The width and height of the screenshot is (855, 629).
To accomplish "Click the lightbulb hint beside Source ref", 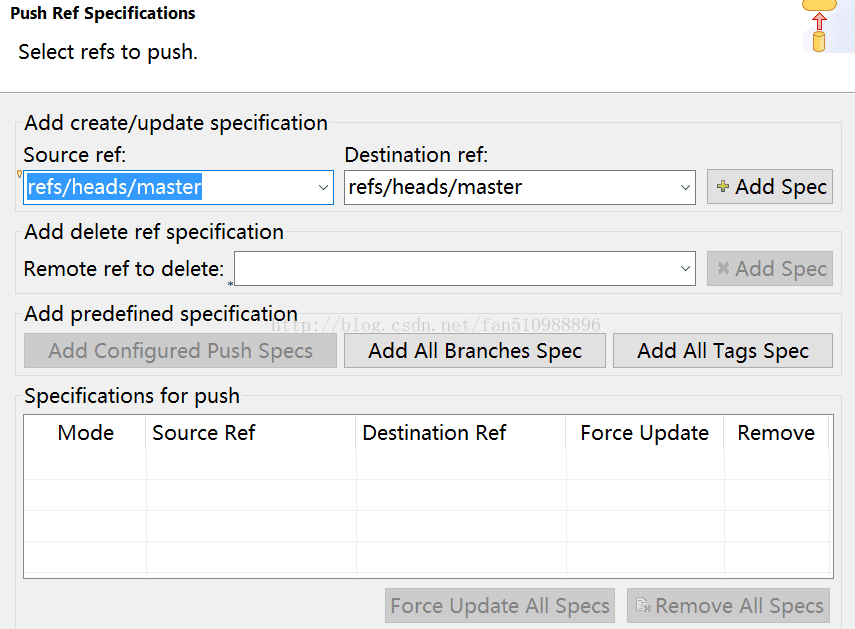I will coord(20,174).
